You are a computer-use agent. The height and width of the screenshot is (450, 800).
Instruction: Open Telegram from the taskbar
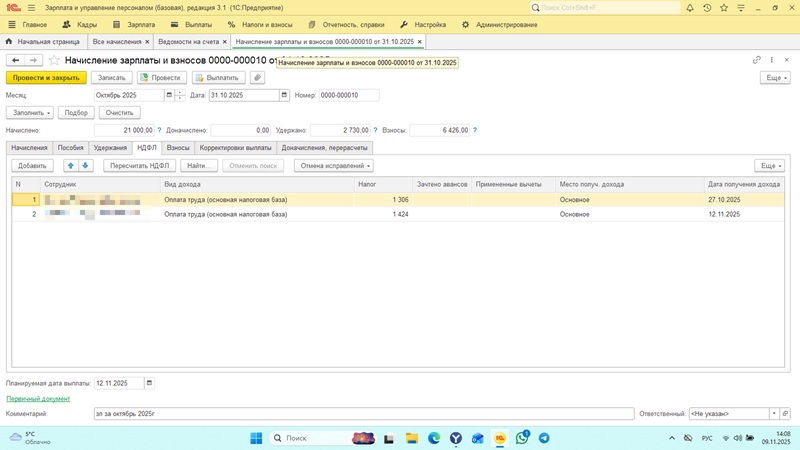point(544,438)
